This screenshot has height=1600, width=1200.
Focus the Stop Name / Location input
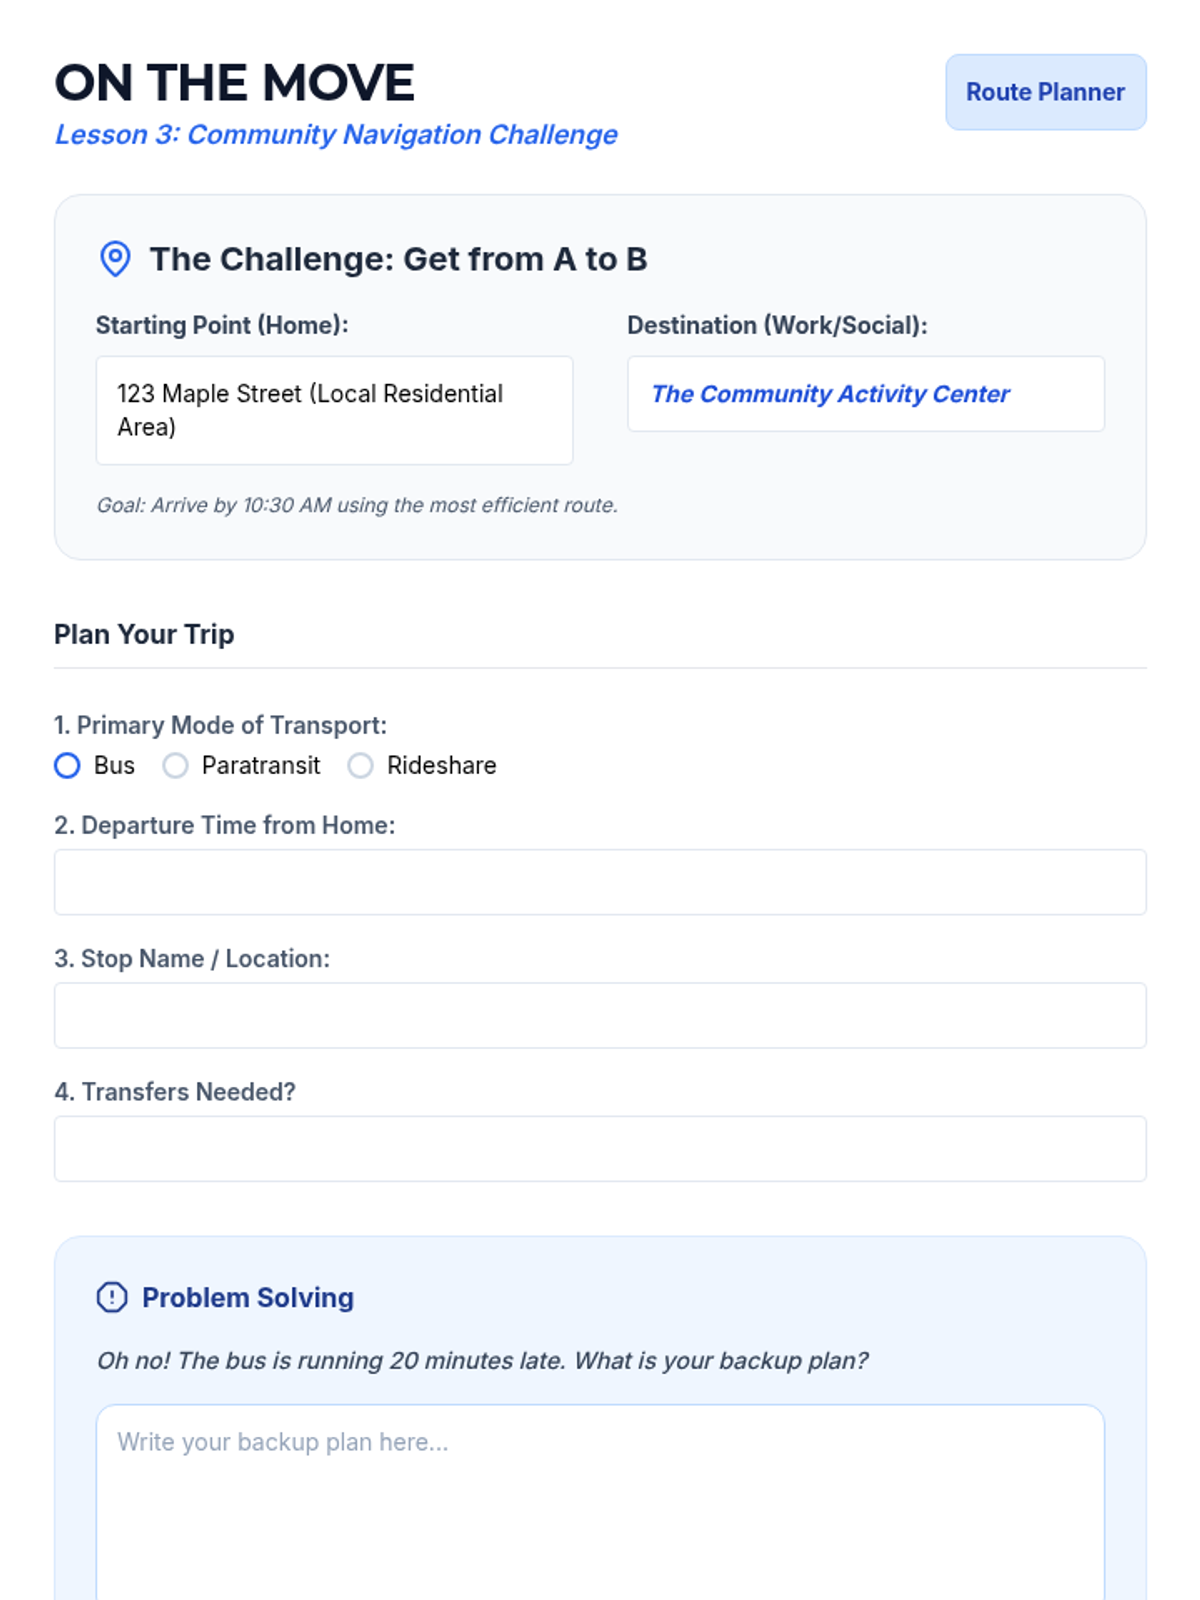[600, 1015]
